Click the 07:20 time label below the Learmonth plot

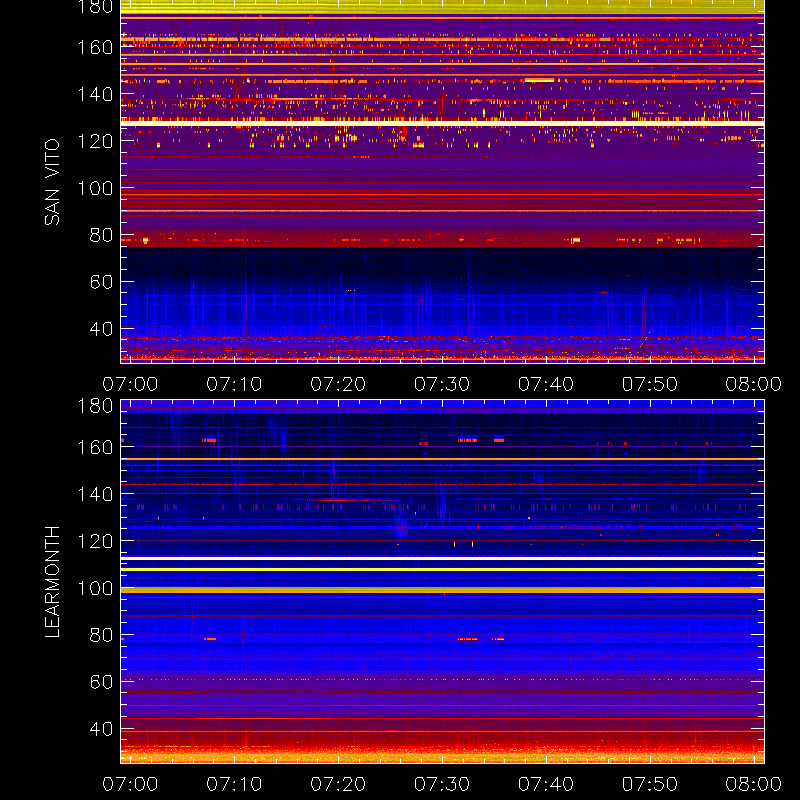click(x=338, y=784)
